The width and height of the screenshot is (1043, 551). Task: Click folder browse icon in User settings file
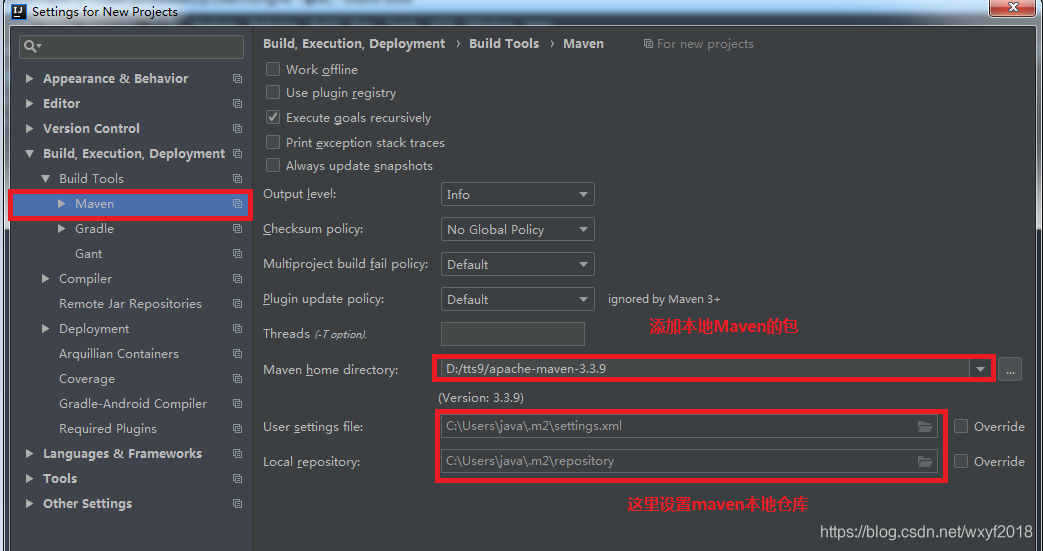925,427
